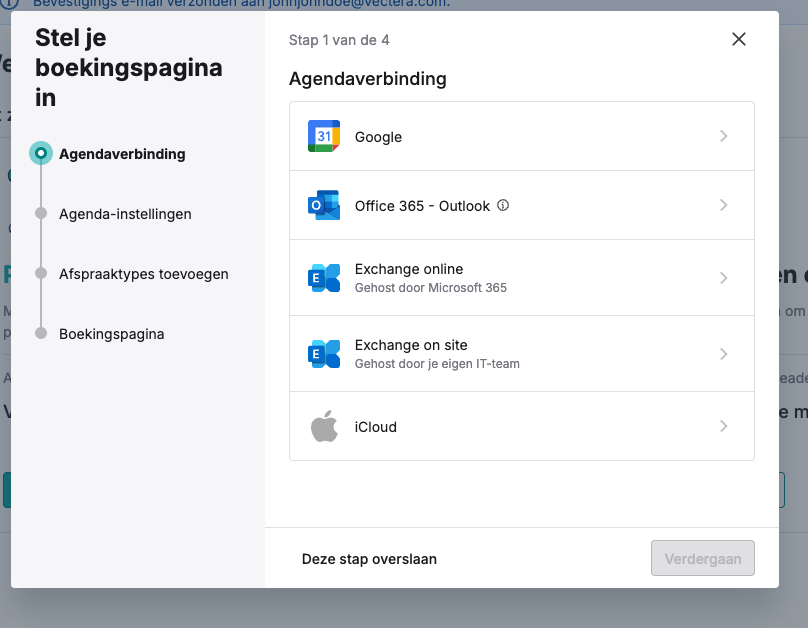Click the Exchange online icon

[x=324, y=278]
